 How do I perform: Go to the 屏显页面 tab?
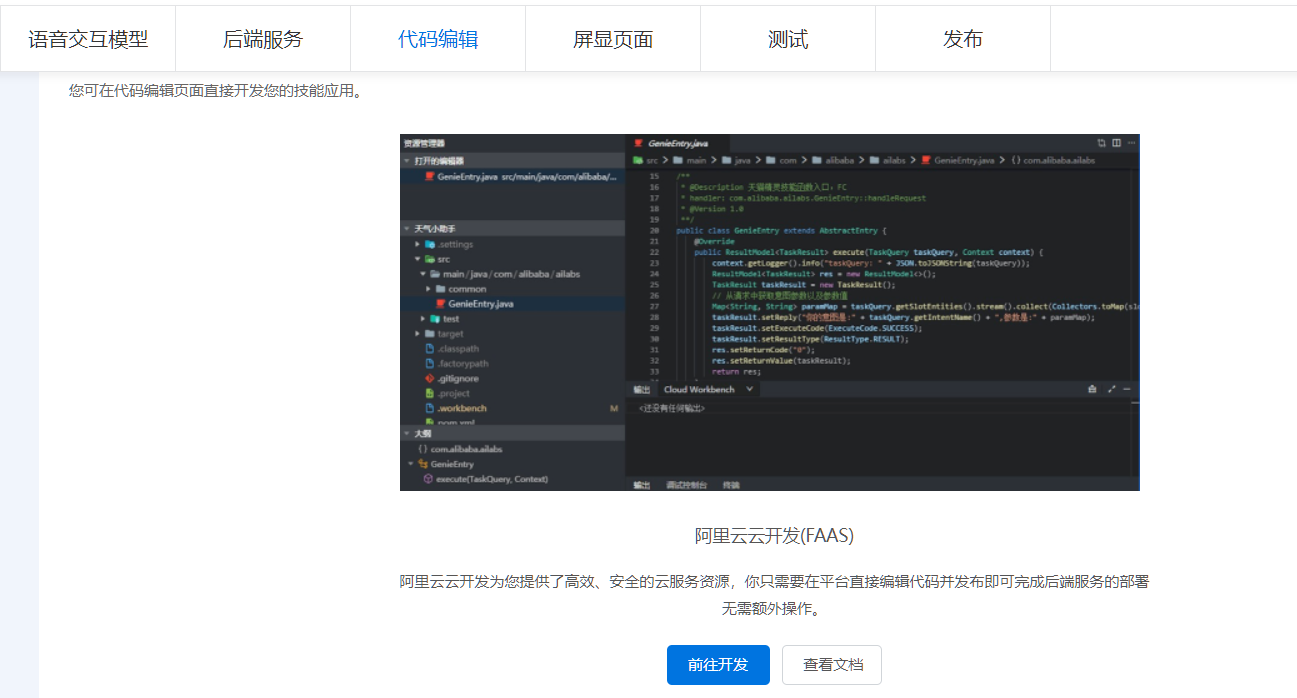(613, 39)
